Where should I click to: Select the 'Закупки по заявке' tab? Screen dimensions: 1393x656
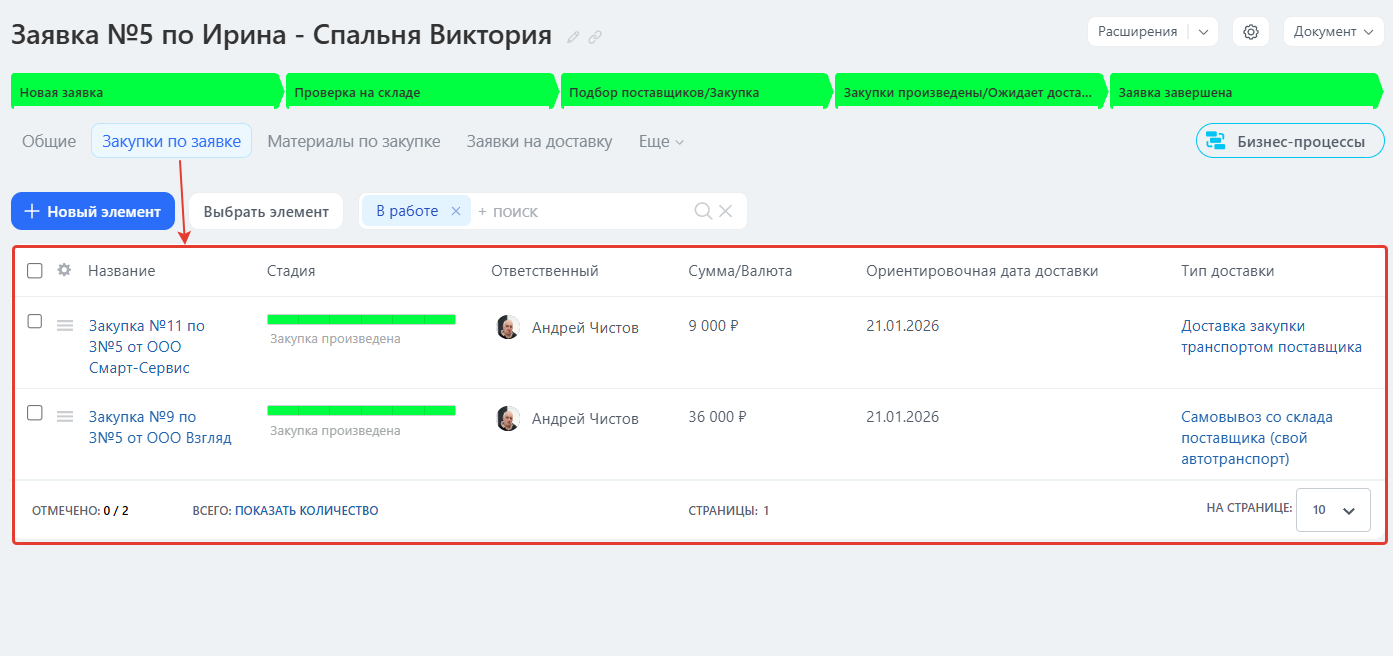pyautogui.click(x=171, y=141)
